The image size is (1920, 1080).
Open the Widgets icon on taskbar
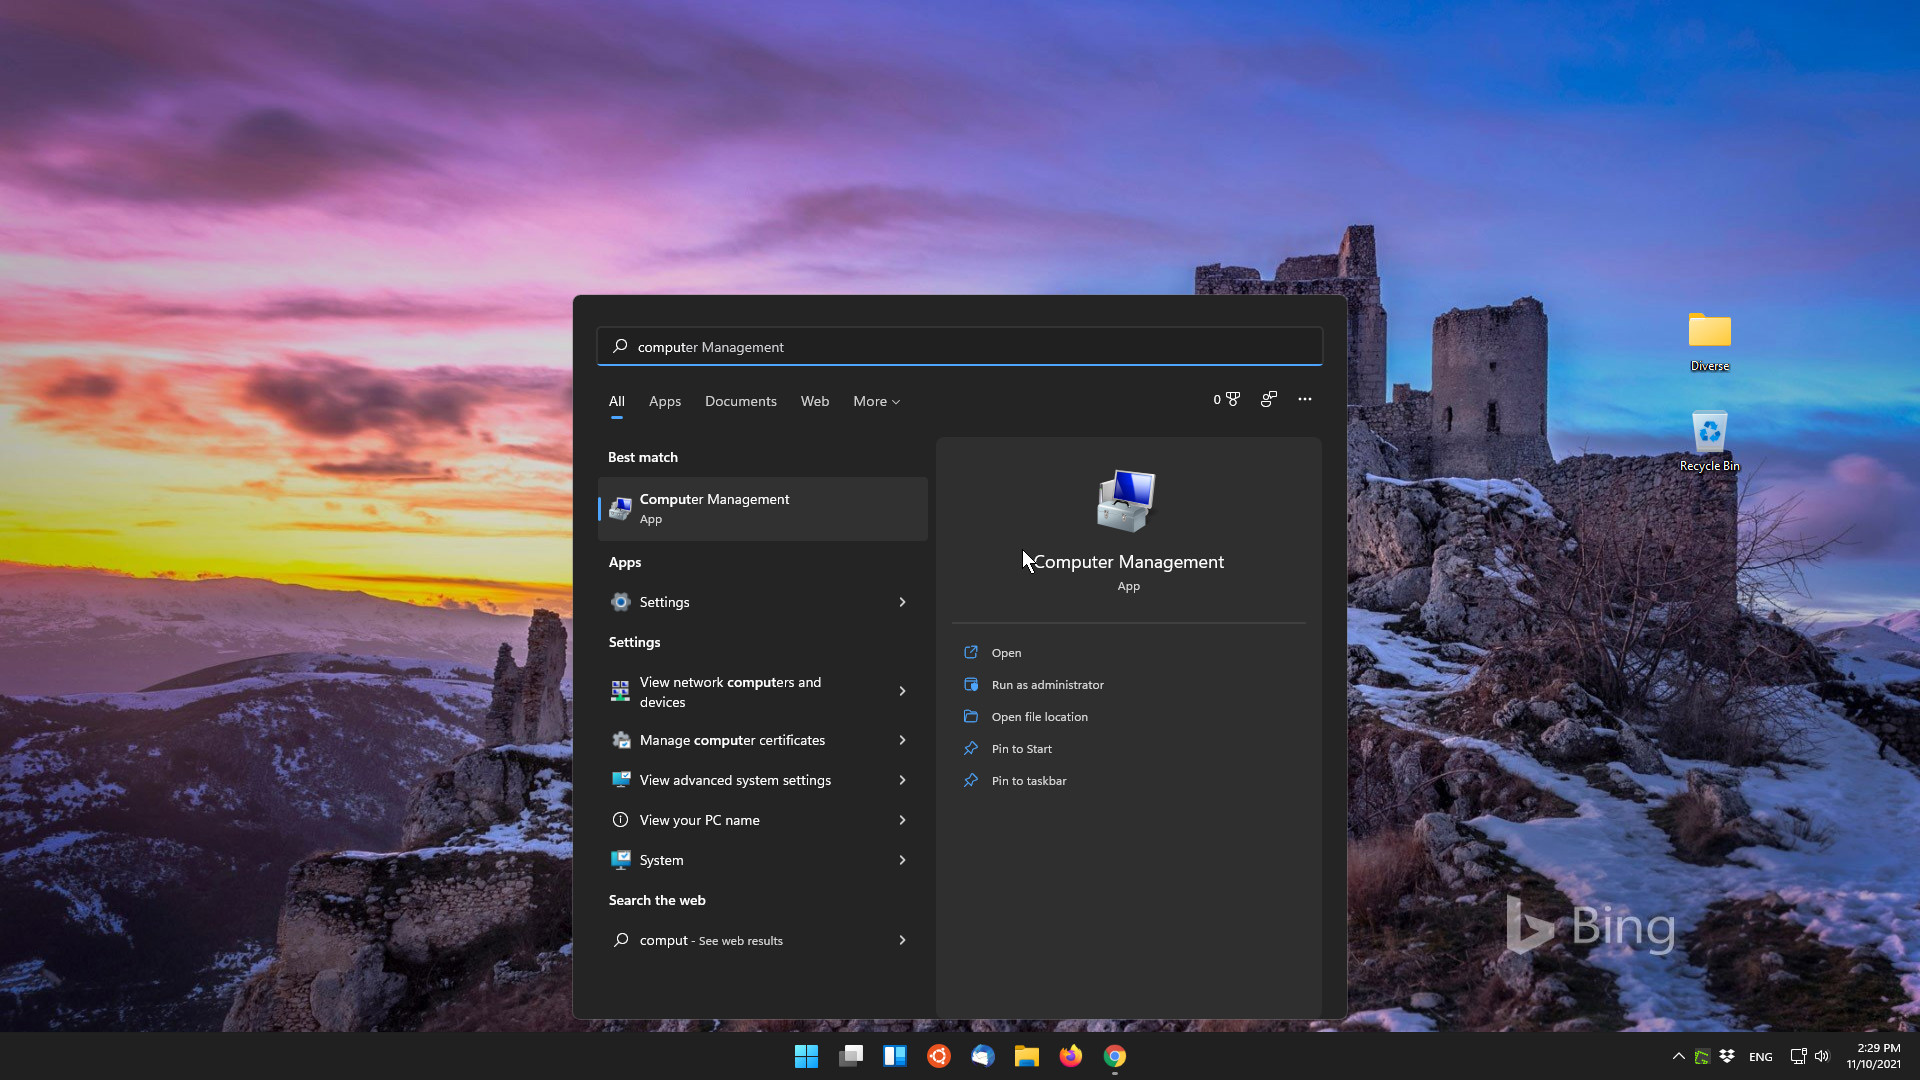[x=895, y=1056]
